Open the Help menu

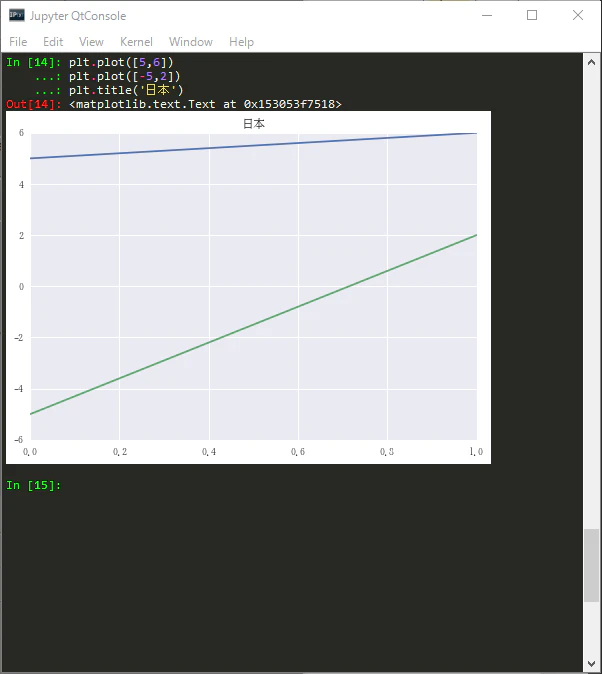point(241,42)
